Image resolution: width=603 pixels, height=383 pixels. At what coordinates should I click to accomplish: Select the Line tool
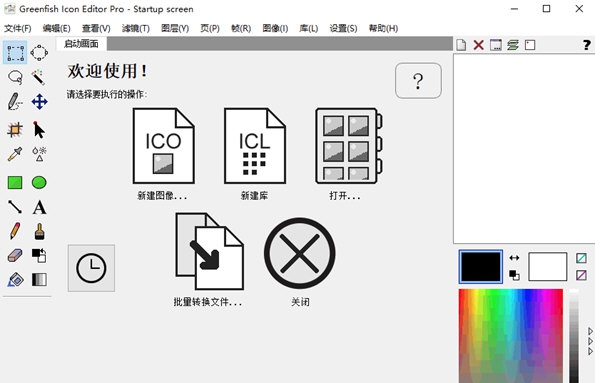(15, 207)
